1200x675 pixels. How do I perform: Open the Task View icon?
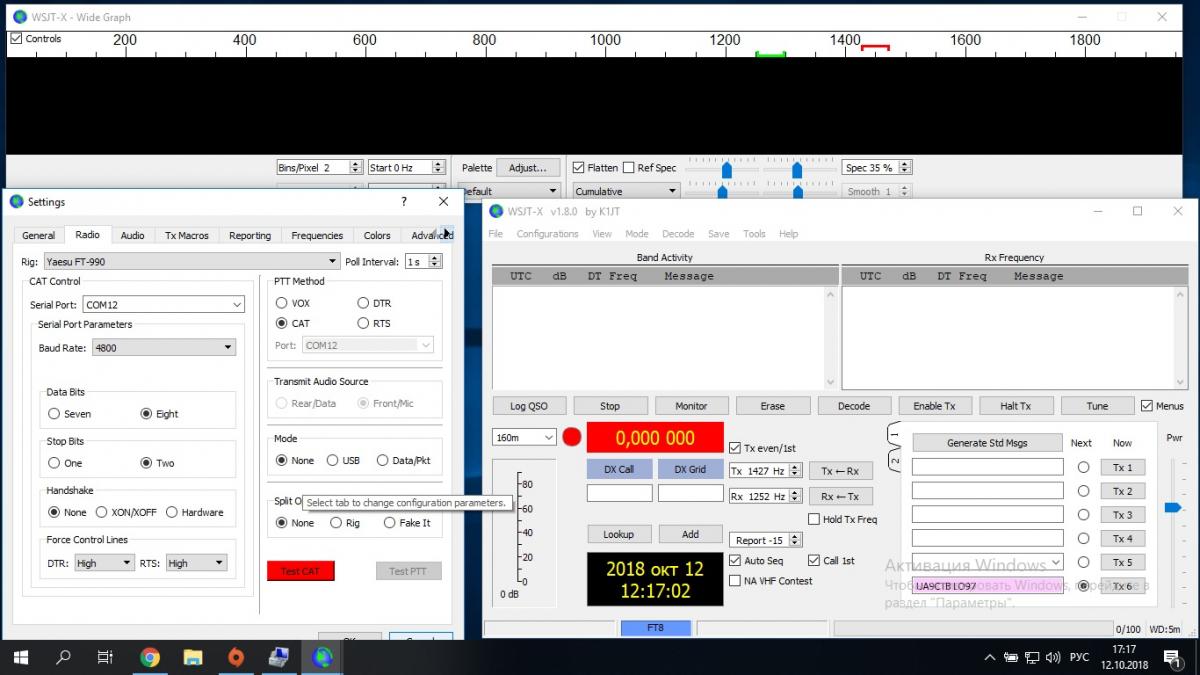106,657
